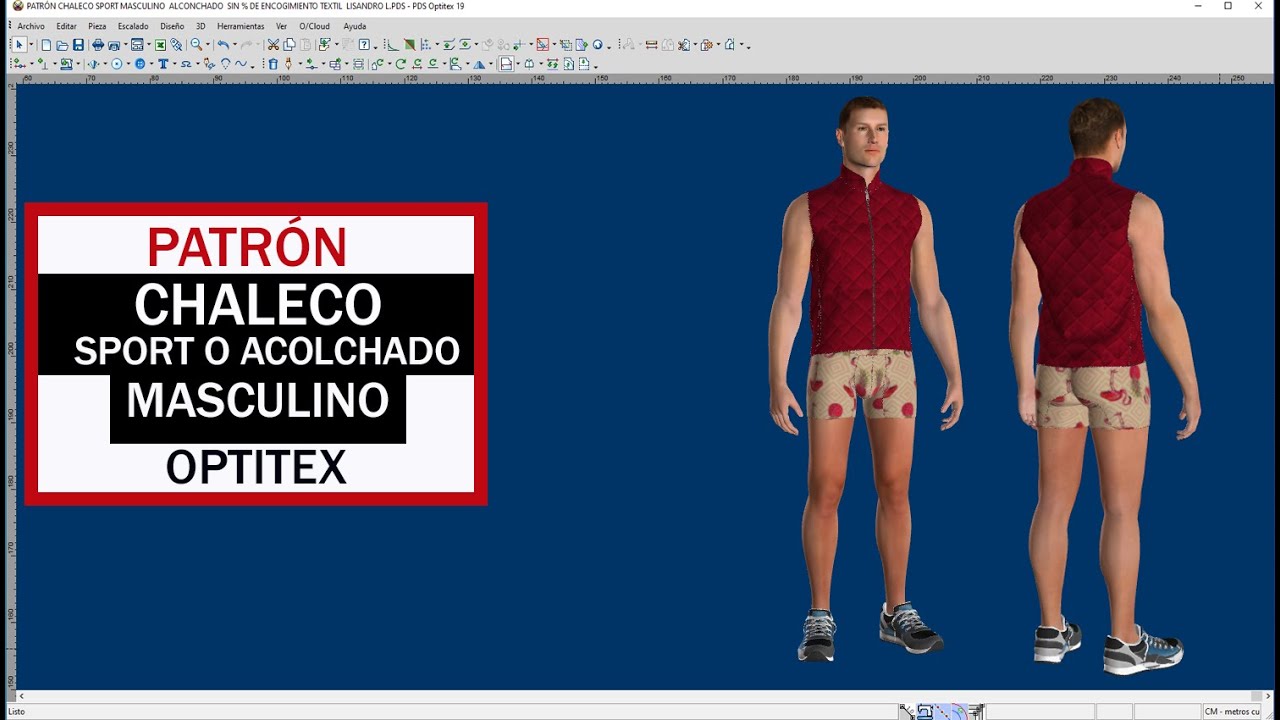
Task: Maximize the PDS Optitex window
Action: click(1228, 6)
